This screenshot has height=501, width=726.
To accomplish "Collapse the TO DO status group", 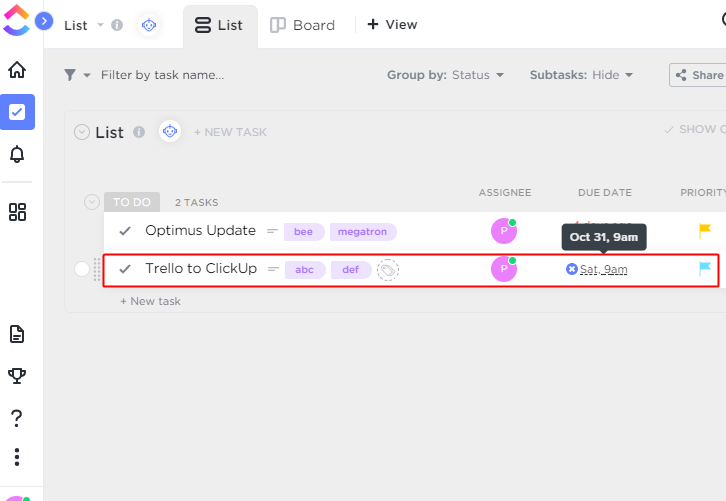I will pyautogui.click(x=92, y=202).
